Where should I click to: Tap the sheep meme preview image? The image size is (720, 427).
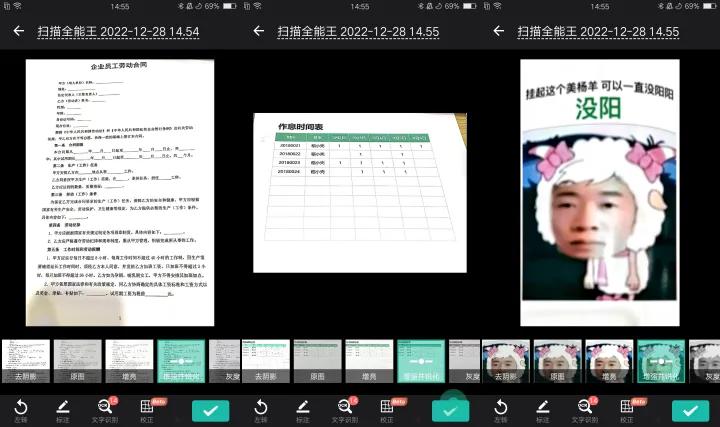point(599,192)
